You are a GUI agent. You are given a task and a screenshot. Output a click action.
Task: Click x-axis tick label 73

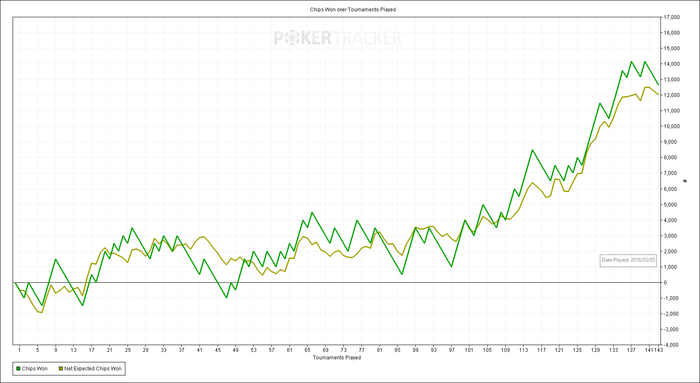344,350
